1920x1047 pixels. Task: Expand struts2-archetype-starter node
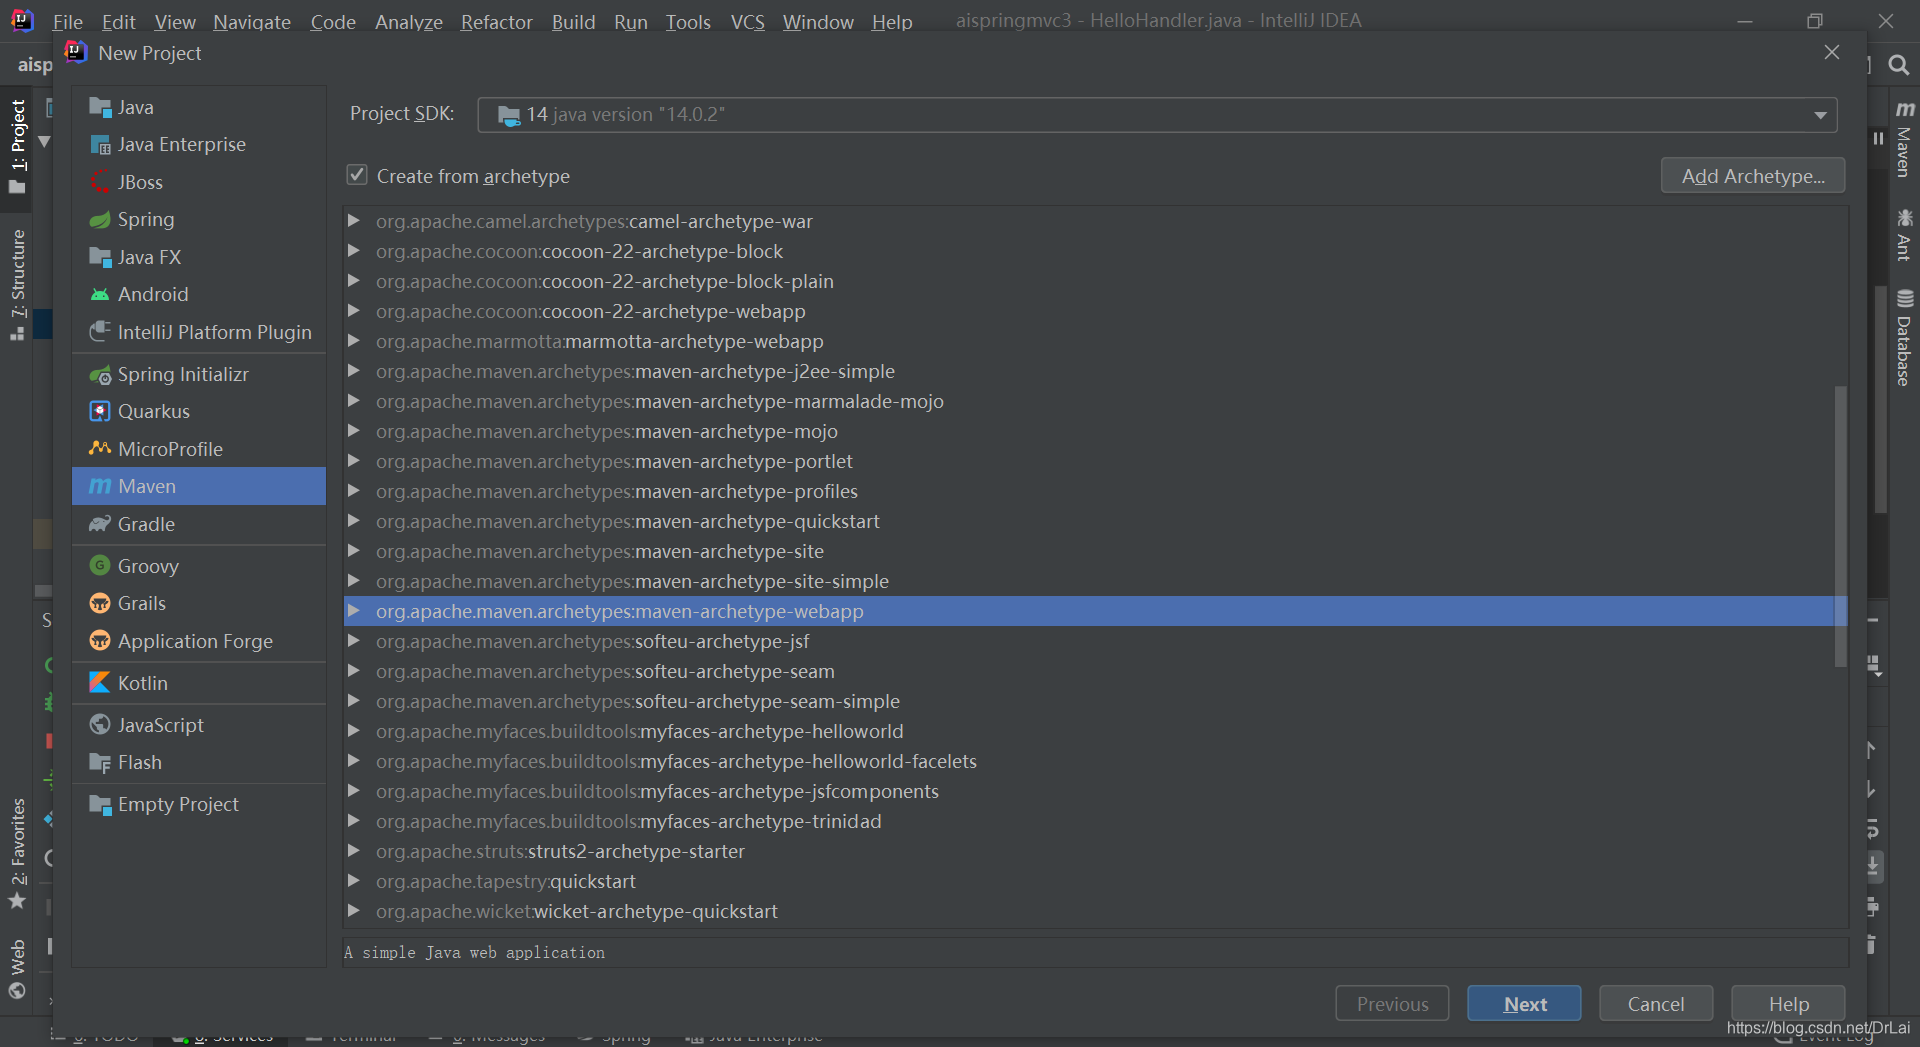[353, 851]
